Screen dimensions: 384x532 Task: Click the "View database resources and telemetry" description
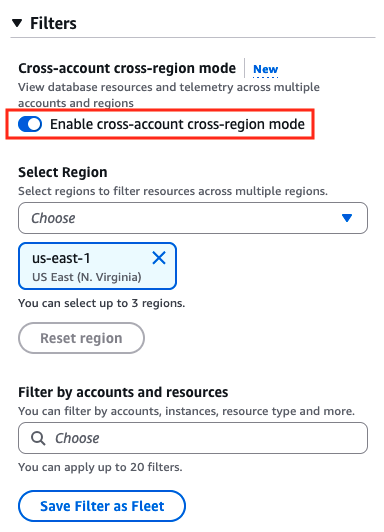click(169, 95)
